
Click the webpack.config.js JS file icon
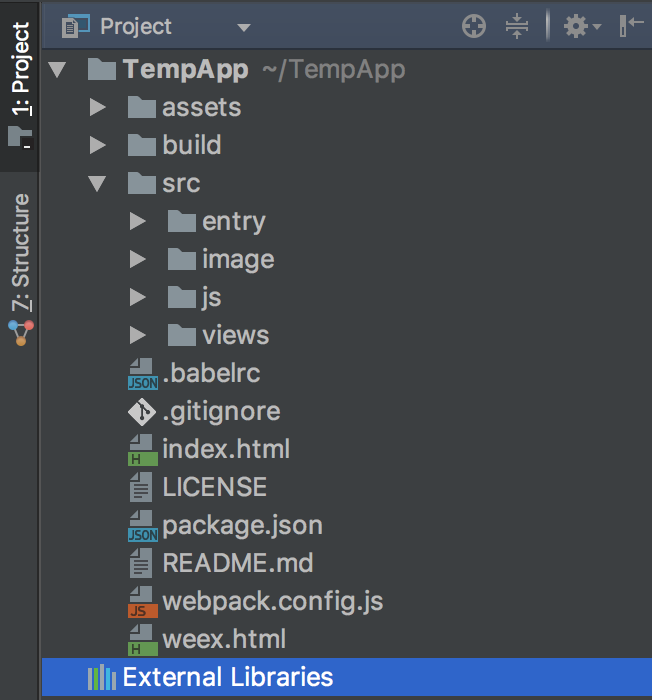tap(142, 602)
